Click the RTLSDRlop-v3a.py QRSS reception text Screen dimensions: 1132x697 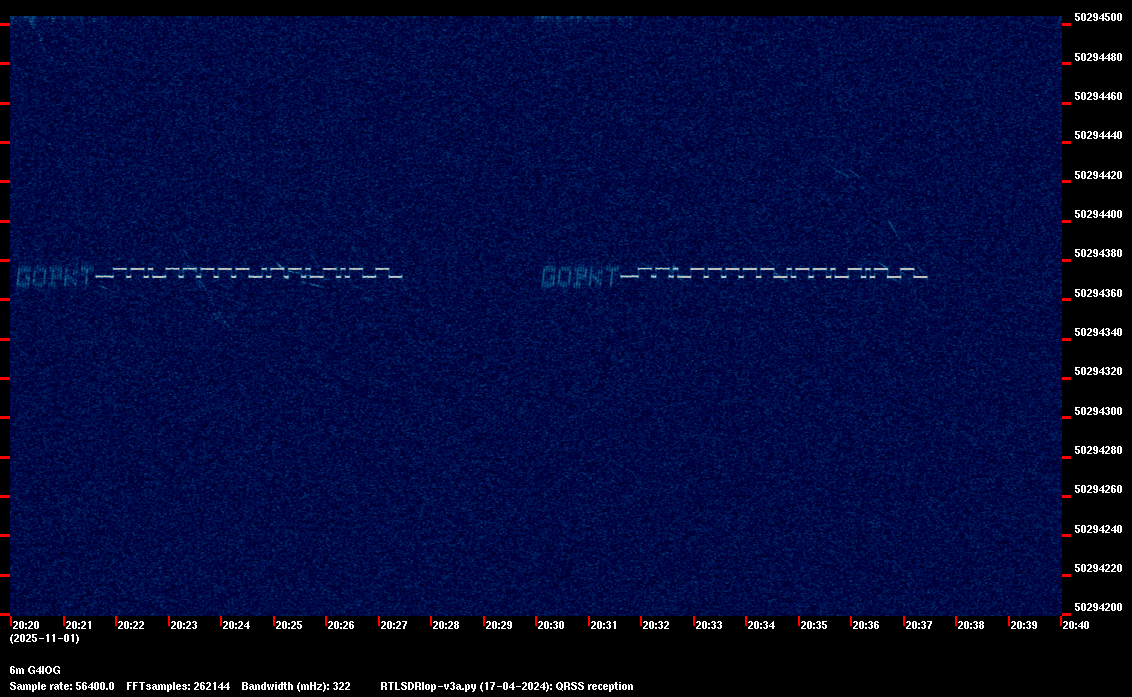[x=507, y=686]
